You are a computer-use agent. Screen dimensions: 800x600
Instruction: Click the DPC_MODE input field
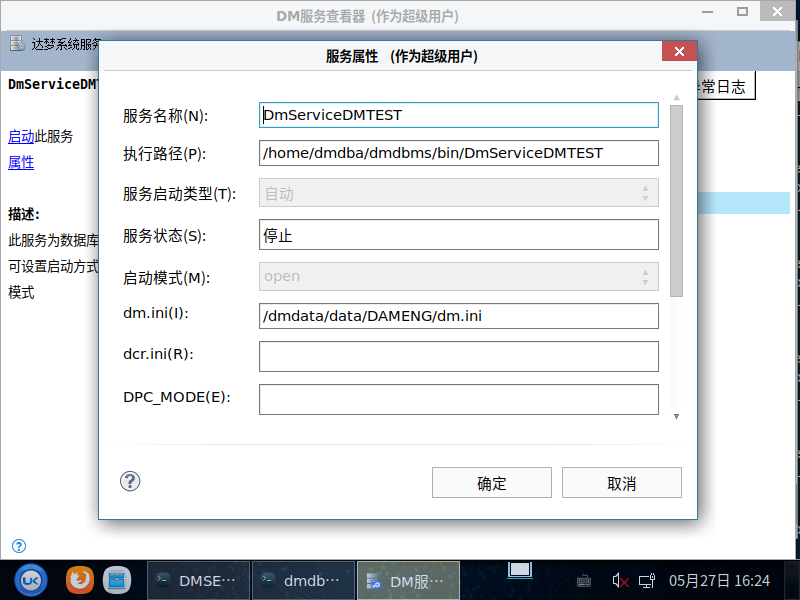point(459,399)
